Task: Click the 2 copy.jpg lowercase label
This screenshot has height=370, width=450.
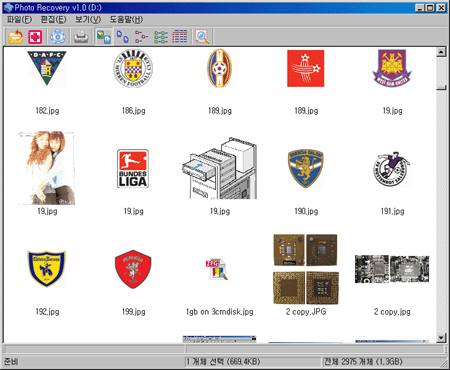Action: point(392,312)
